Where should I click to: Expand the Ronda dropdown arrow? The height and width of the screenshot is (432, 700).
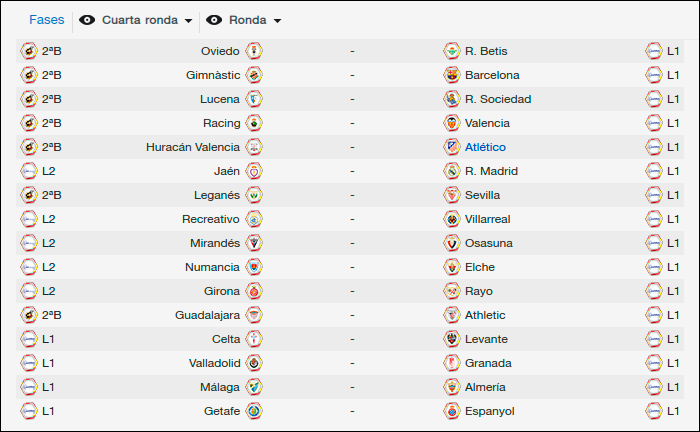[x=277, y=21]
